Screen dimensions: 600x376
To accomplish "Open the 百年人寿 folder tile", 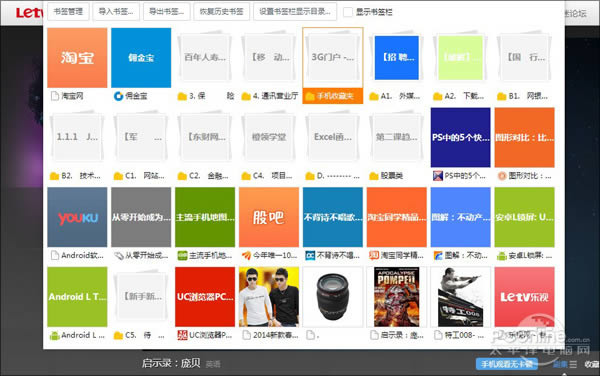I will pyautogui.click(x=205, y=58).
